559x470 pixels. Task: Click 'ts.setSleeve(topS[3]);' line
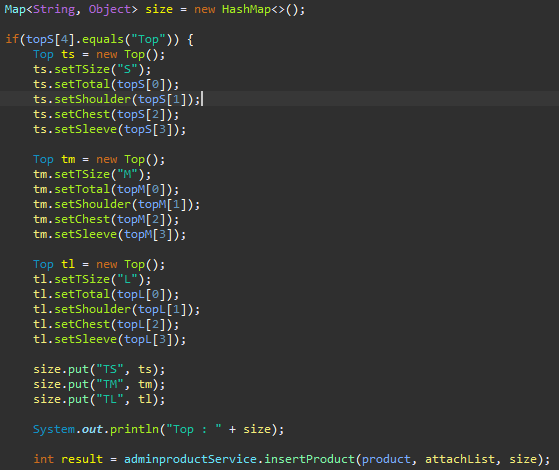pos(110,129)
